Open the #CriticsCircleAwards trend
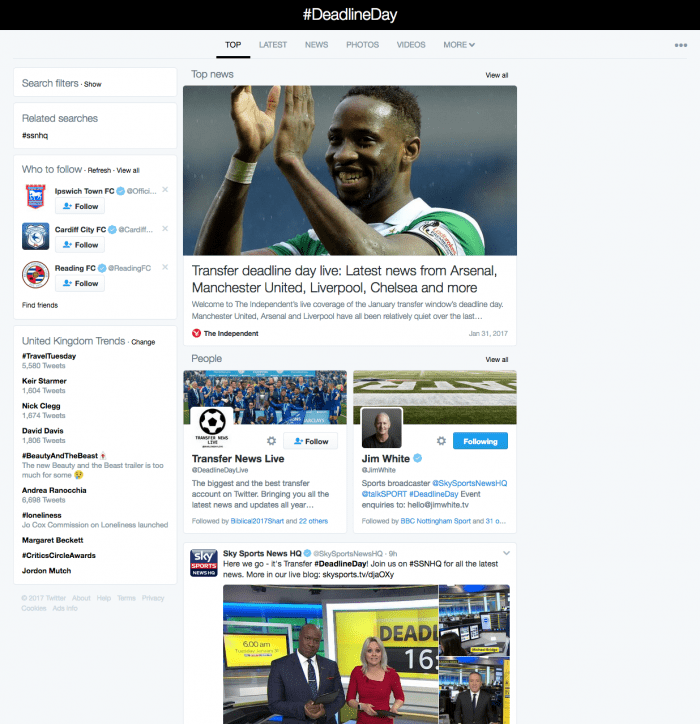Image resolution: width=700 pixels, height=724 pixels. (59, 555)
